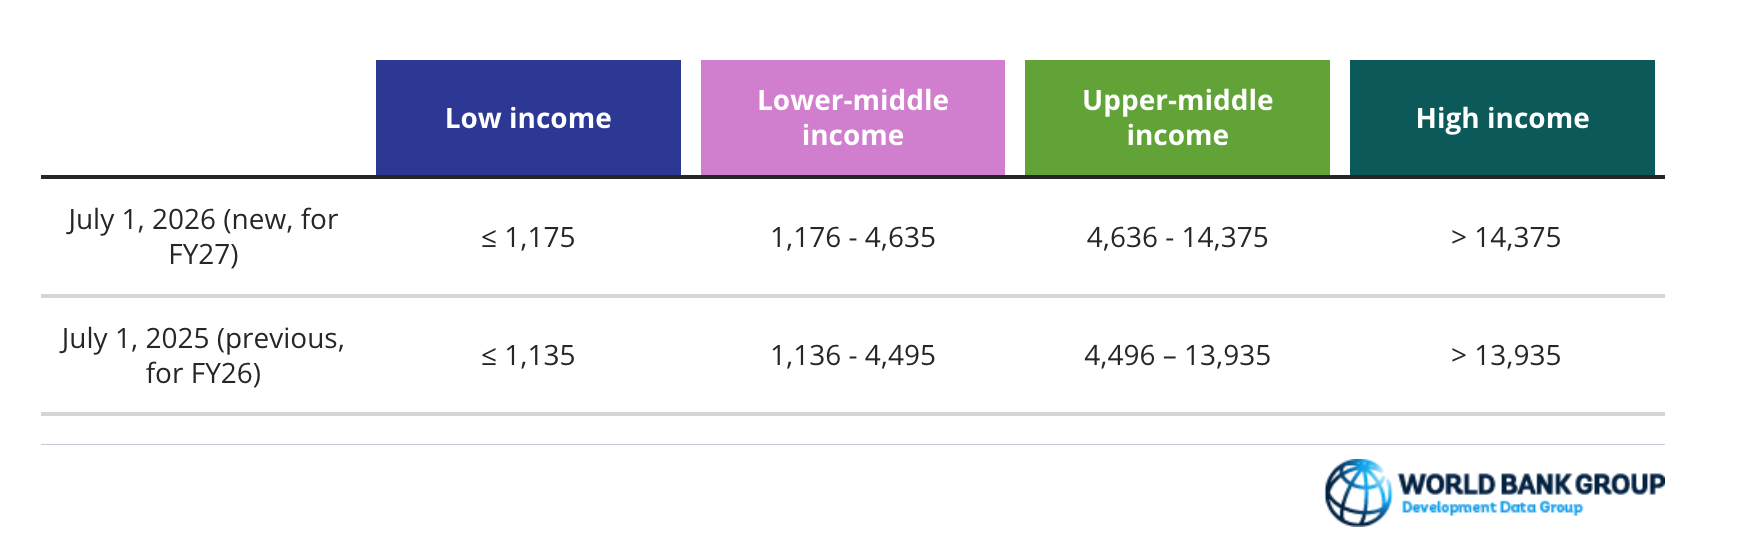Click the ≤ 1,135 previous low income value
The height and width of the screenshot is (546, 1738).
(528, 355)
